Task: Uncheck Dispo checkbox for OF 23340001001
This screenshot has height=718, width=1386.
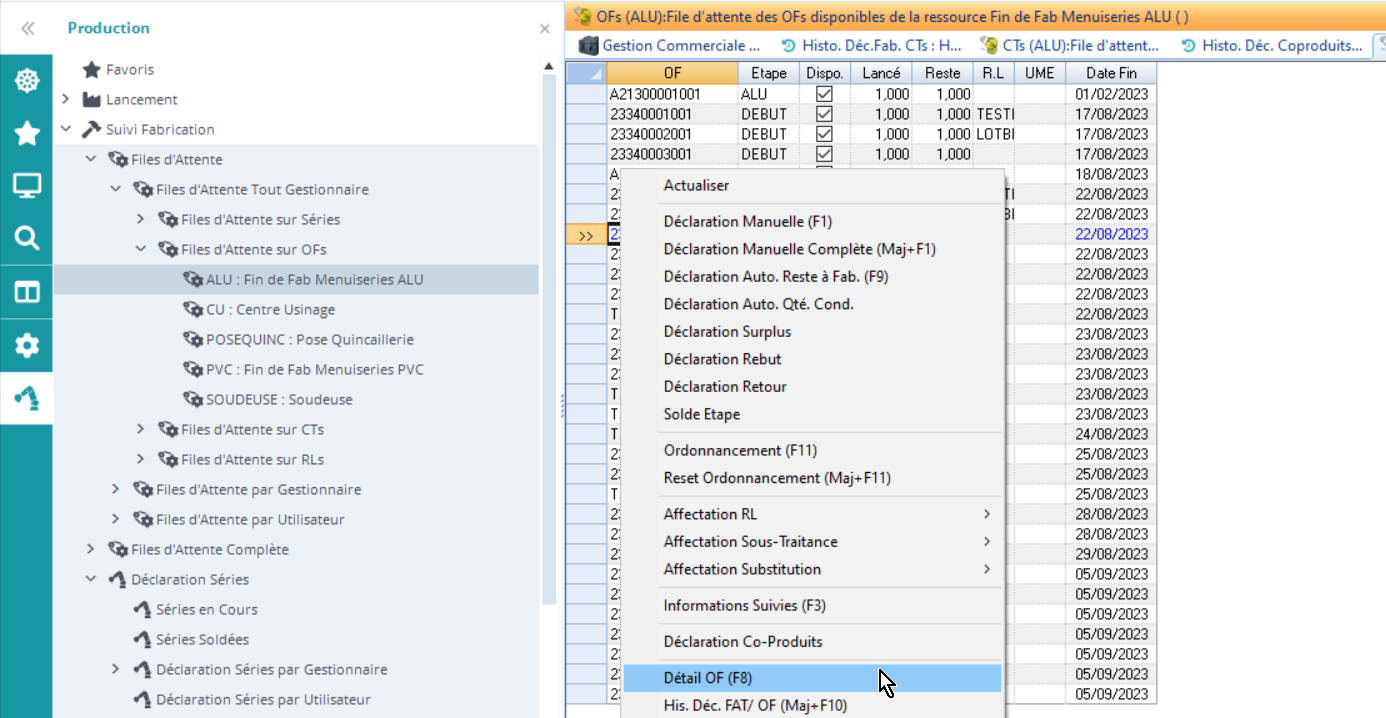Action: tap(824, 114)
